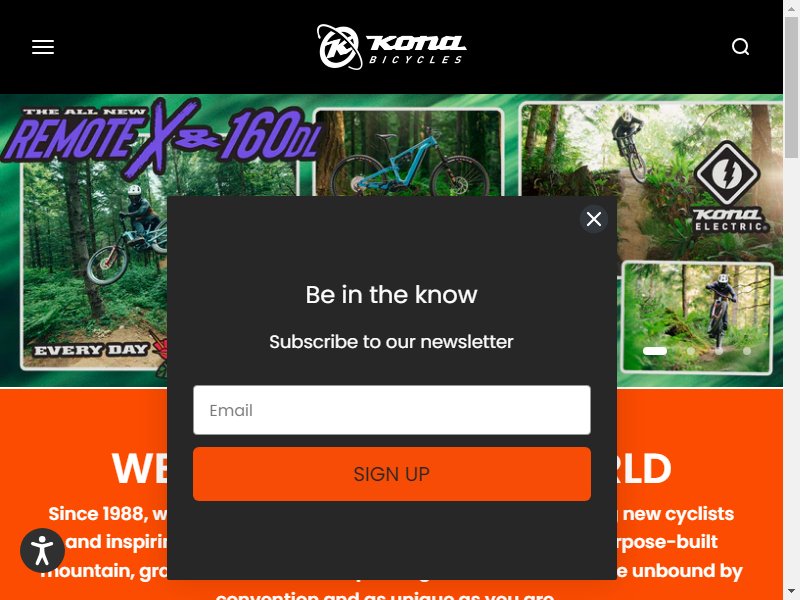Screen dimensions: 800x600
Task: Go to the third carousel slide dot
Action: click(719, 351)
